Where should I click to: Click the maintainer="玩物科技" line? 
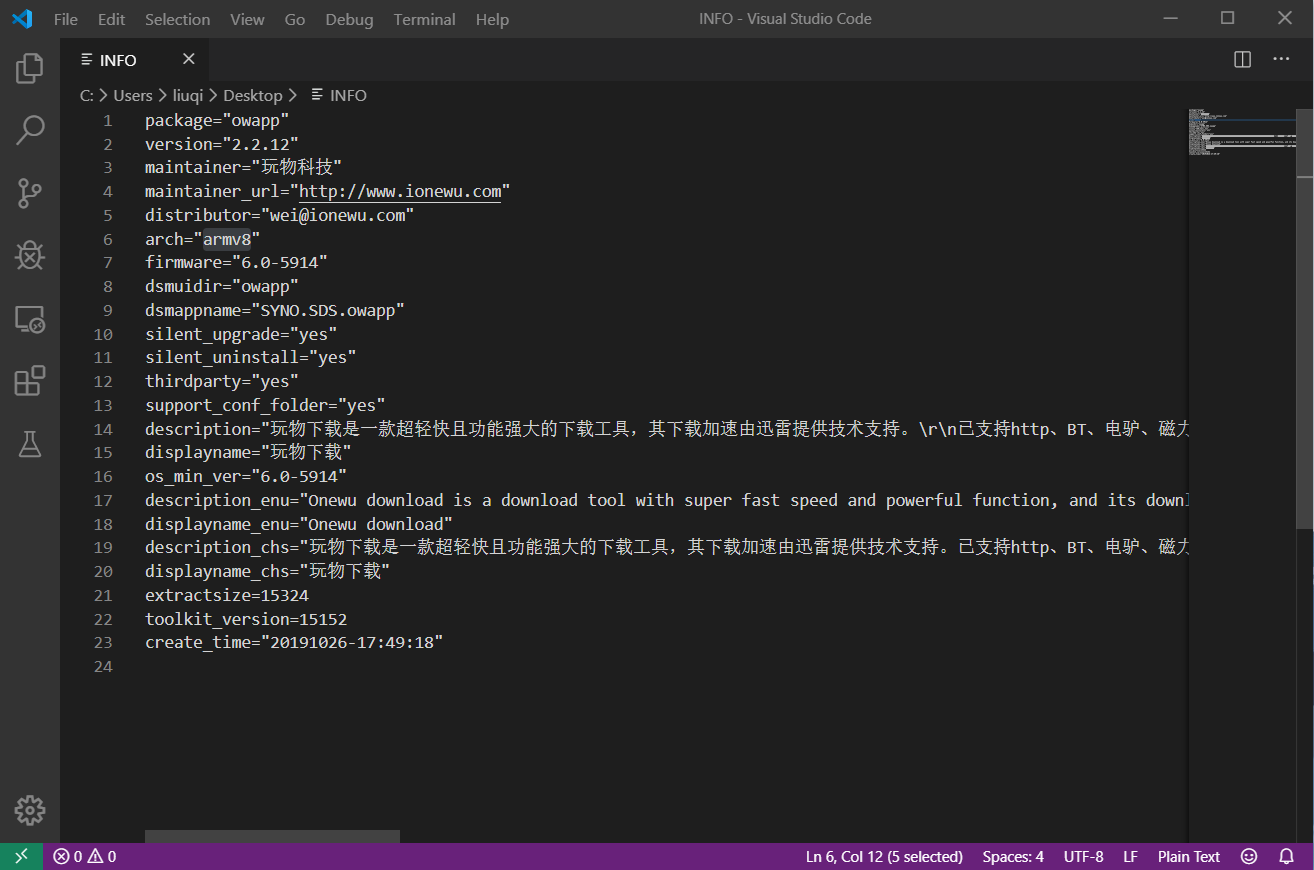point(244,167)
